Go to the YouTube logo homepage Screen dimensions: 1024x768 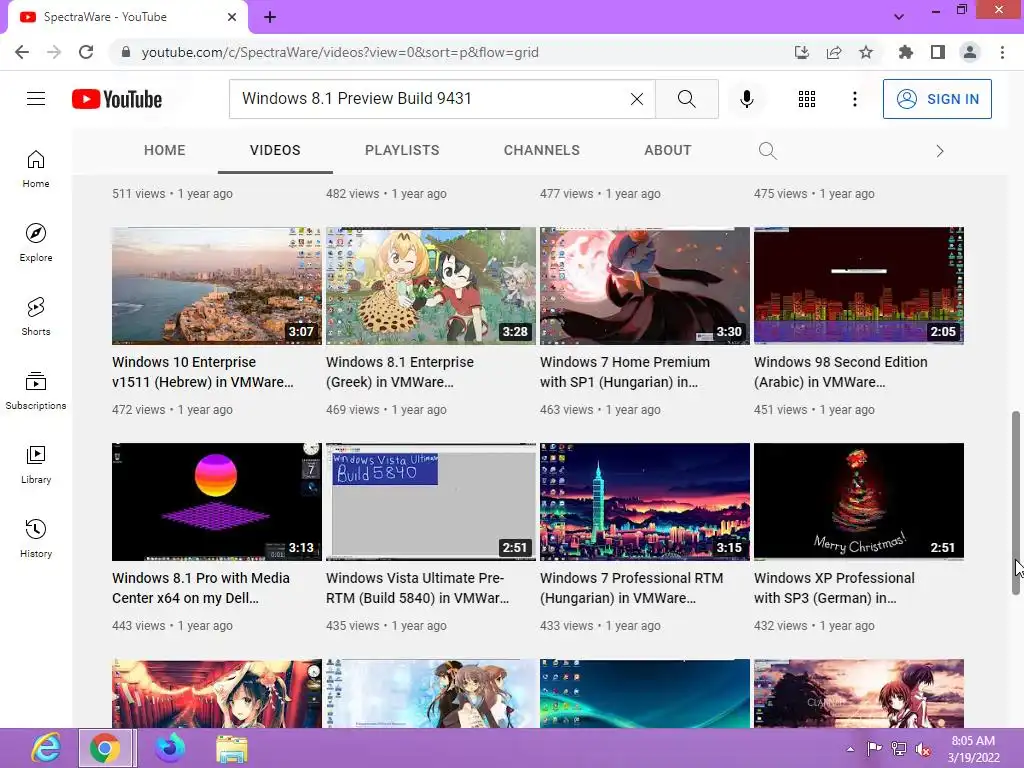[x=117, y=99]
